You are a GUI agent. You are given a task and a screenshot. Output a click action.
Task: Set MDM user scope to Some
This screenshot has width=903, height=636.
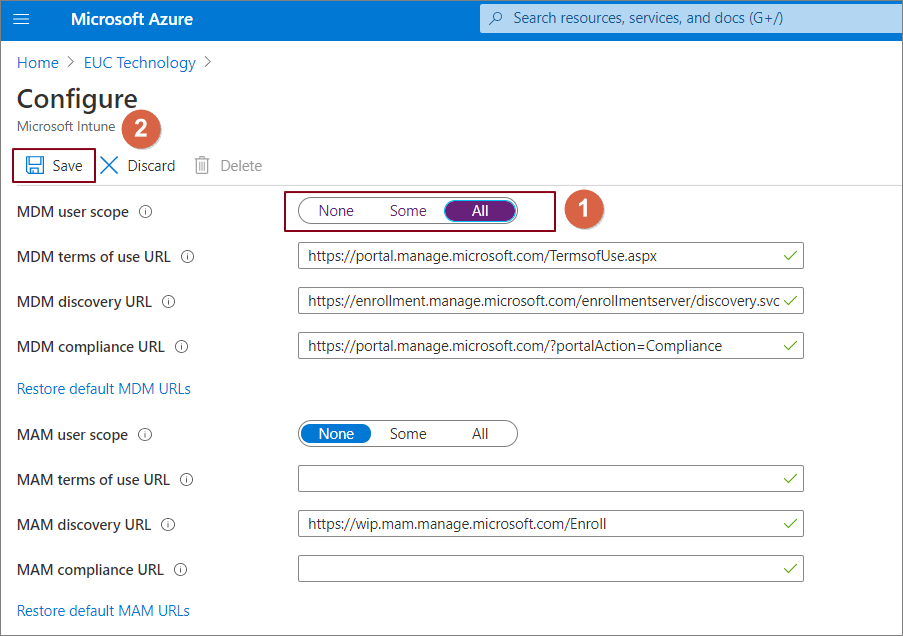pyautogui.click(x=408, y=211)
